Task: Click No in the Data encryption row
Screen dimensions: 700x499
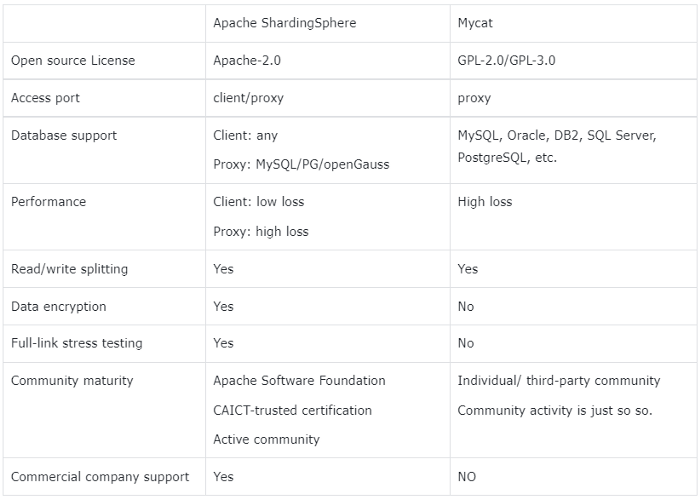Action: click(466, 307)
